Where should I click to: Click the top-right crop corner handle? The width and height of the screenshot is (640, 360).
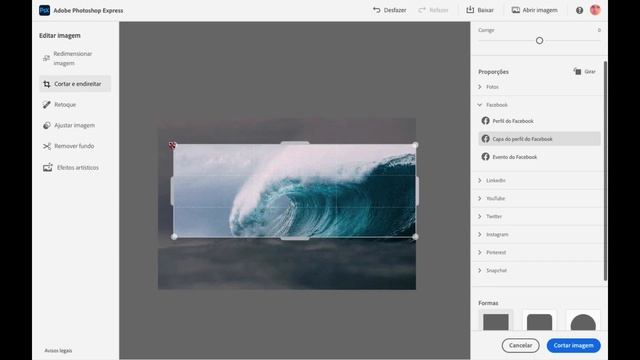(415, 145)
